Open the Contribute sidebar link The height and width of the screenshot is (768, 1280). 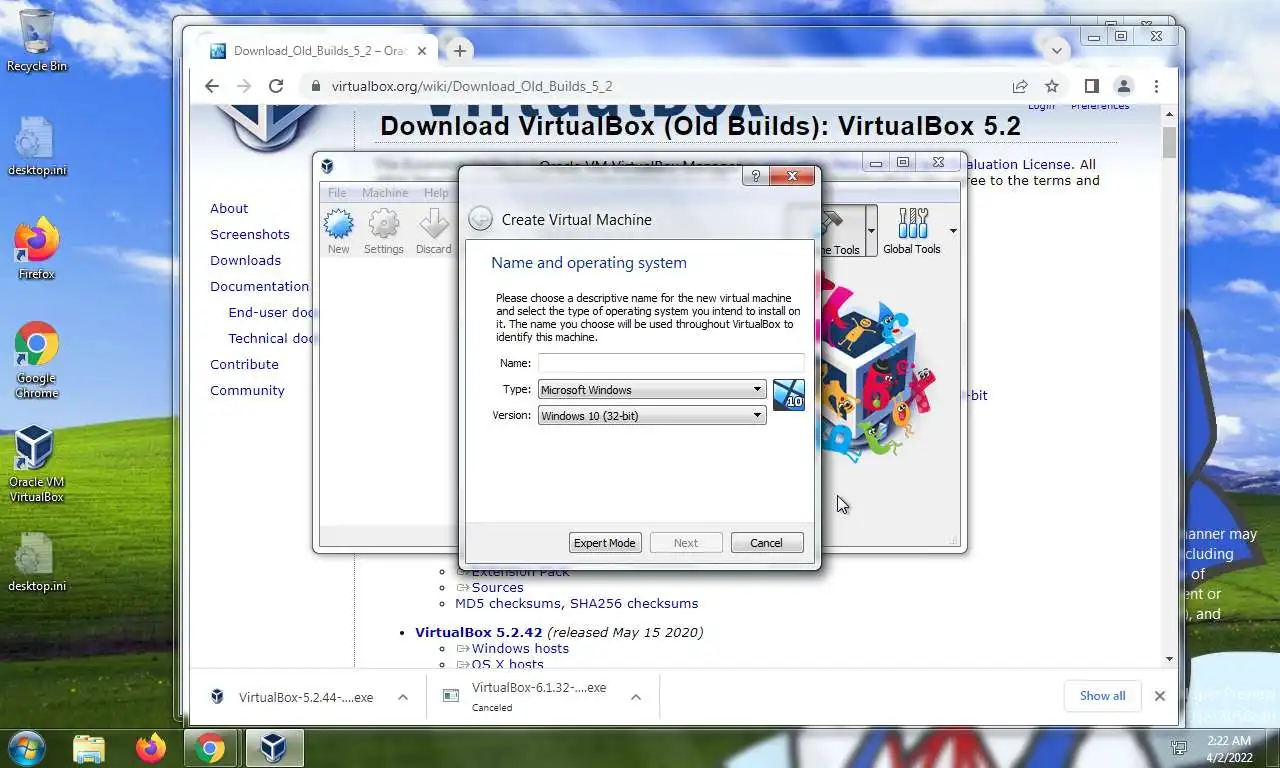coord(244,364)
